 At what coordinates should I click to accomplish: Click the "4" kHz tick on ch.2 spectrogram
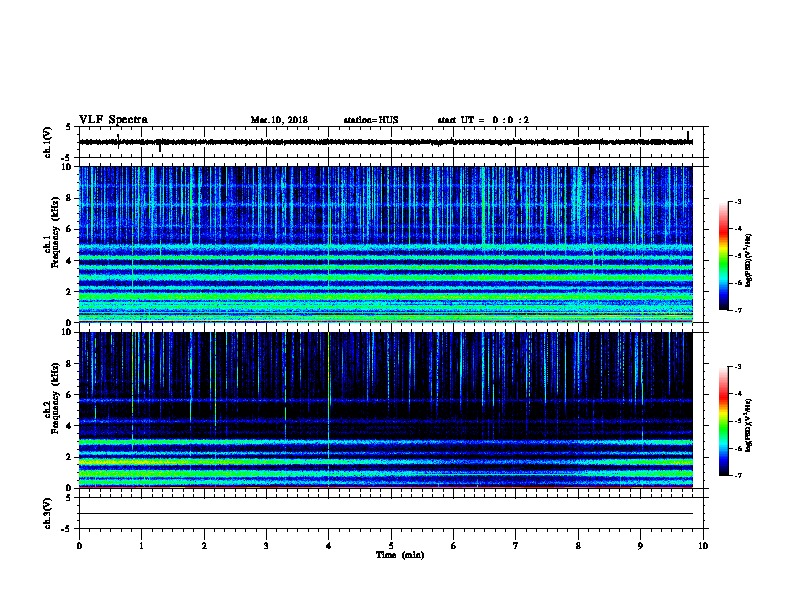69,426
